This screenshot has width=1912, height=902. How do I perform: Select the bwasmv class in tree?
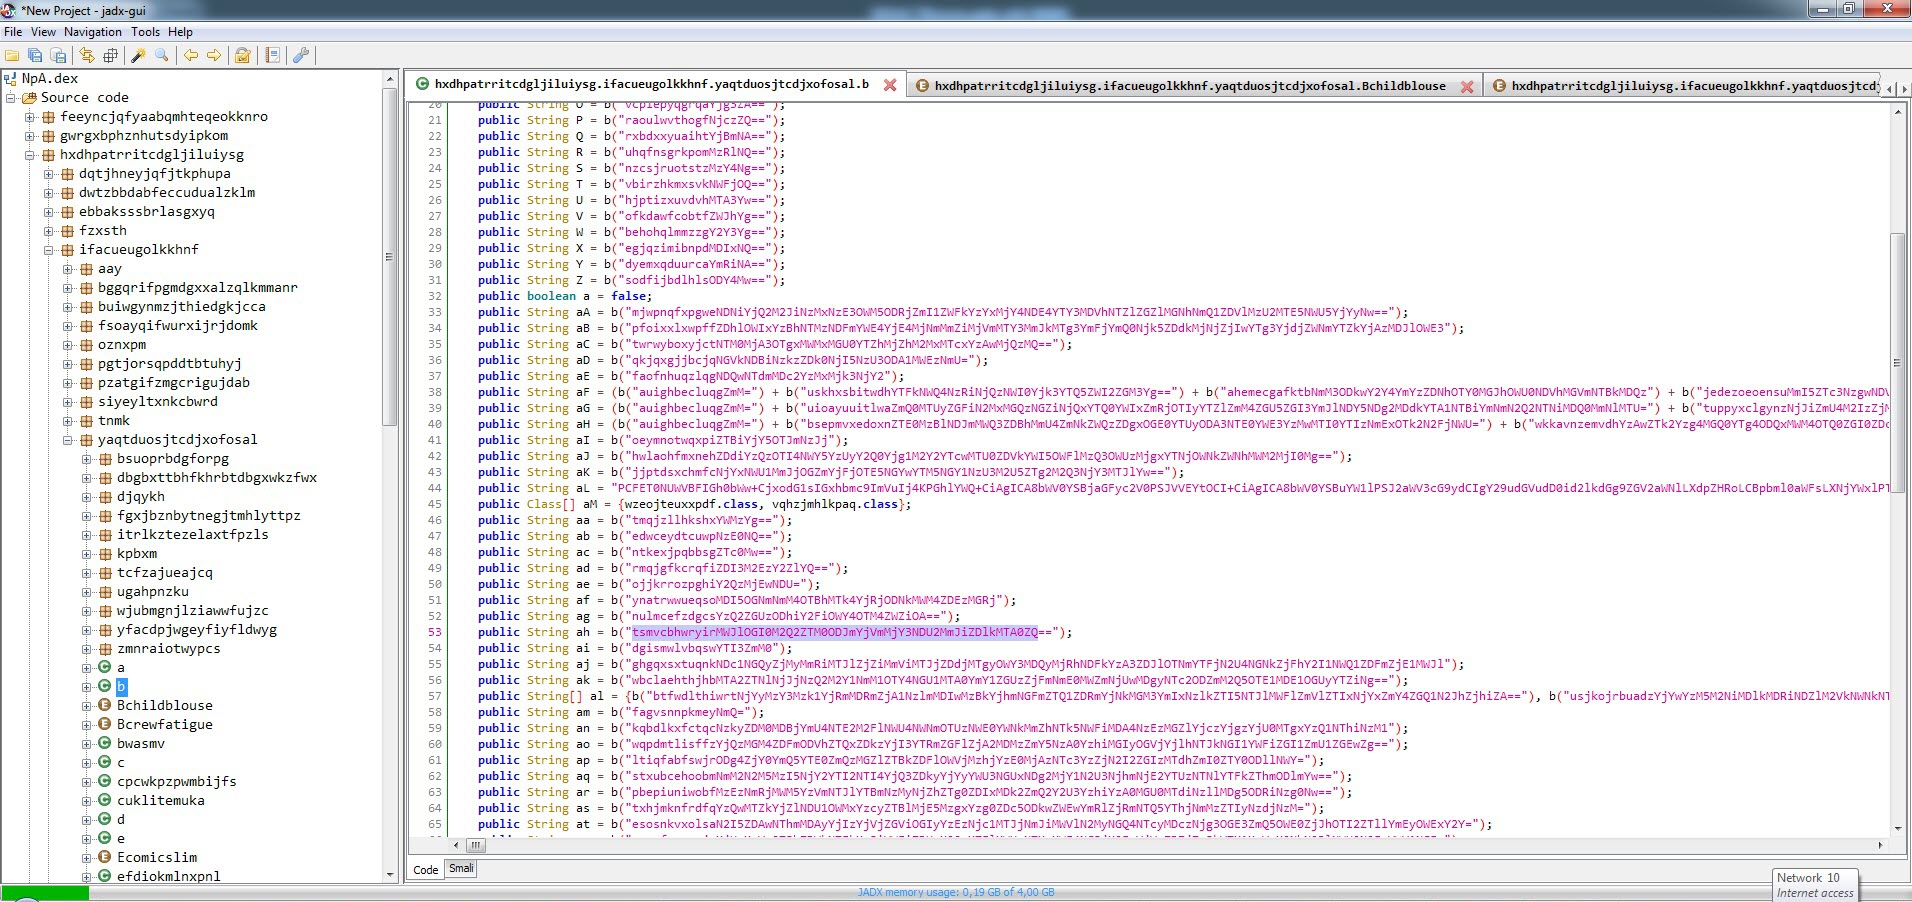(141, 744)
